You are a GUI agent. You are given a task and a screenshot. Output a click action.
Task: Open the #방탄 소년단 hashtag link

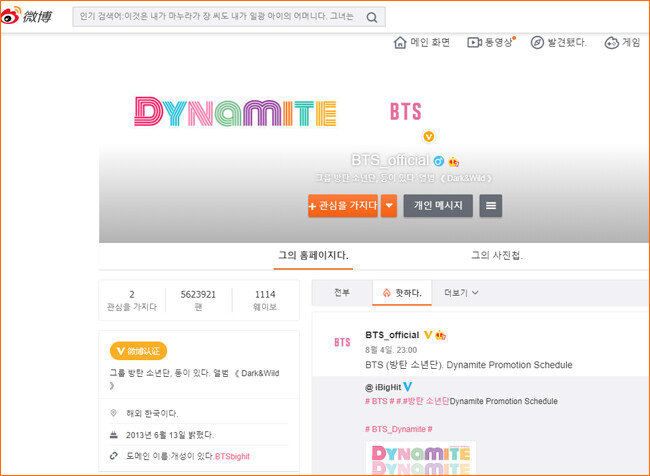click(x=424, y=401)
